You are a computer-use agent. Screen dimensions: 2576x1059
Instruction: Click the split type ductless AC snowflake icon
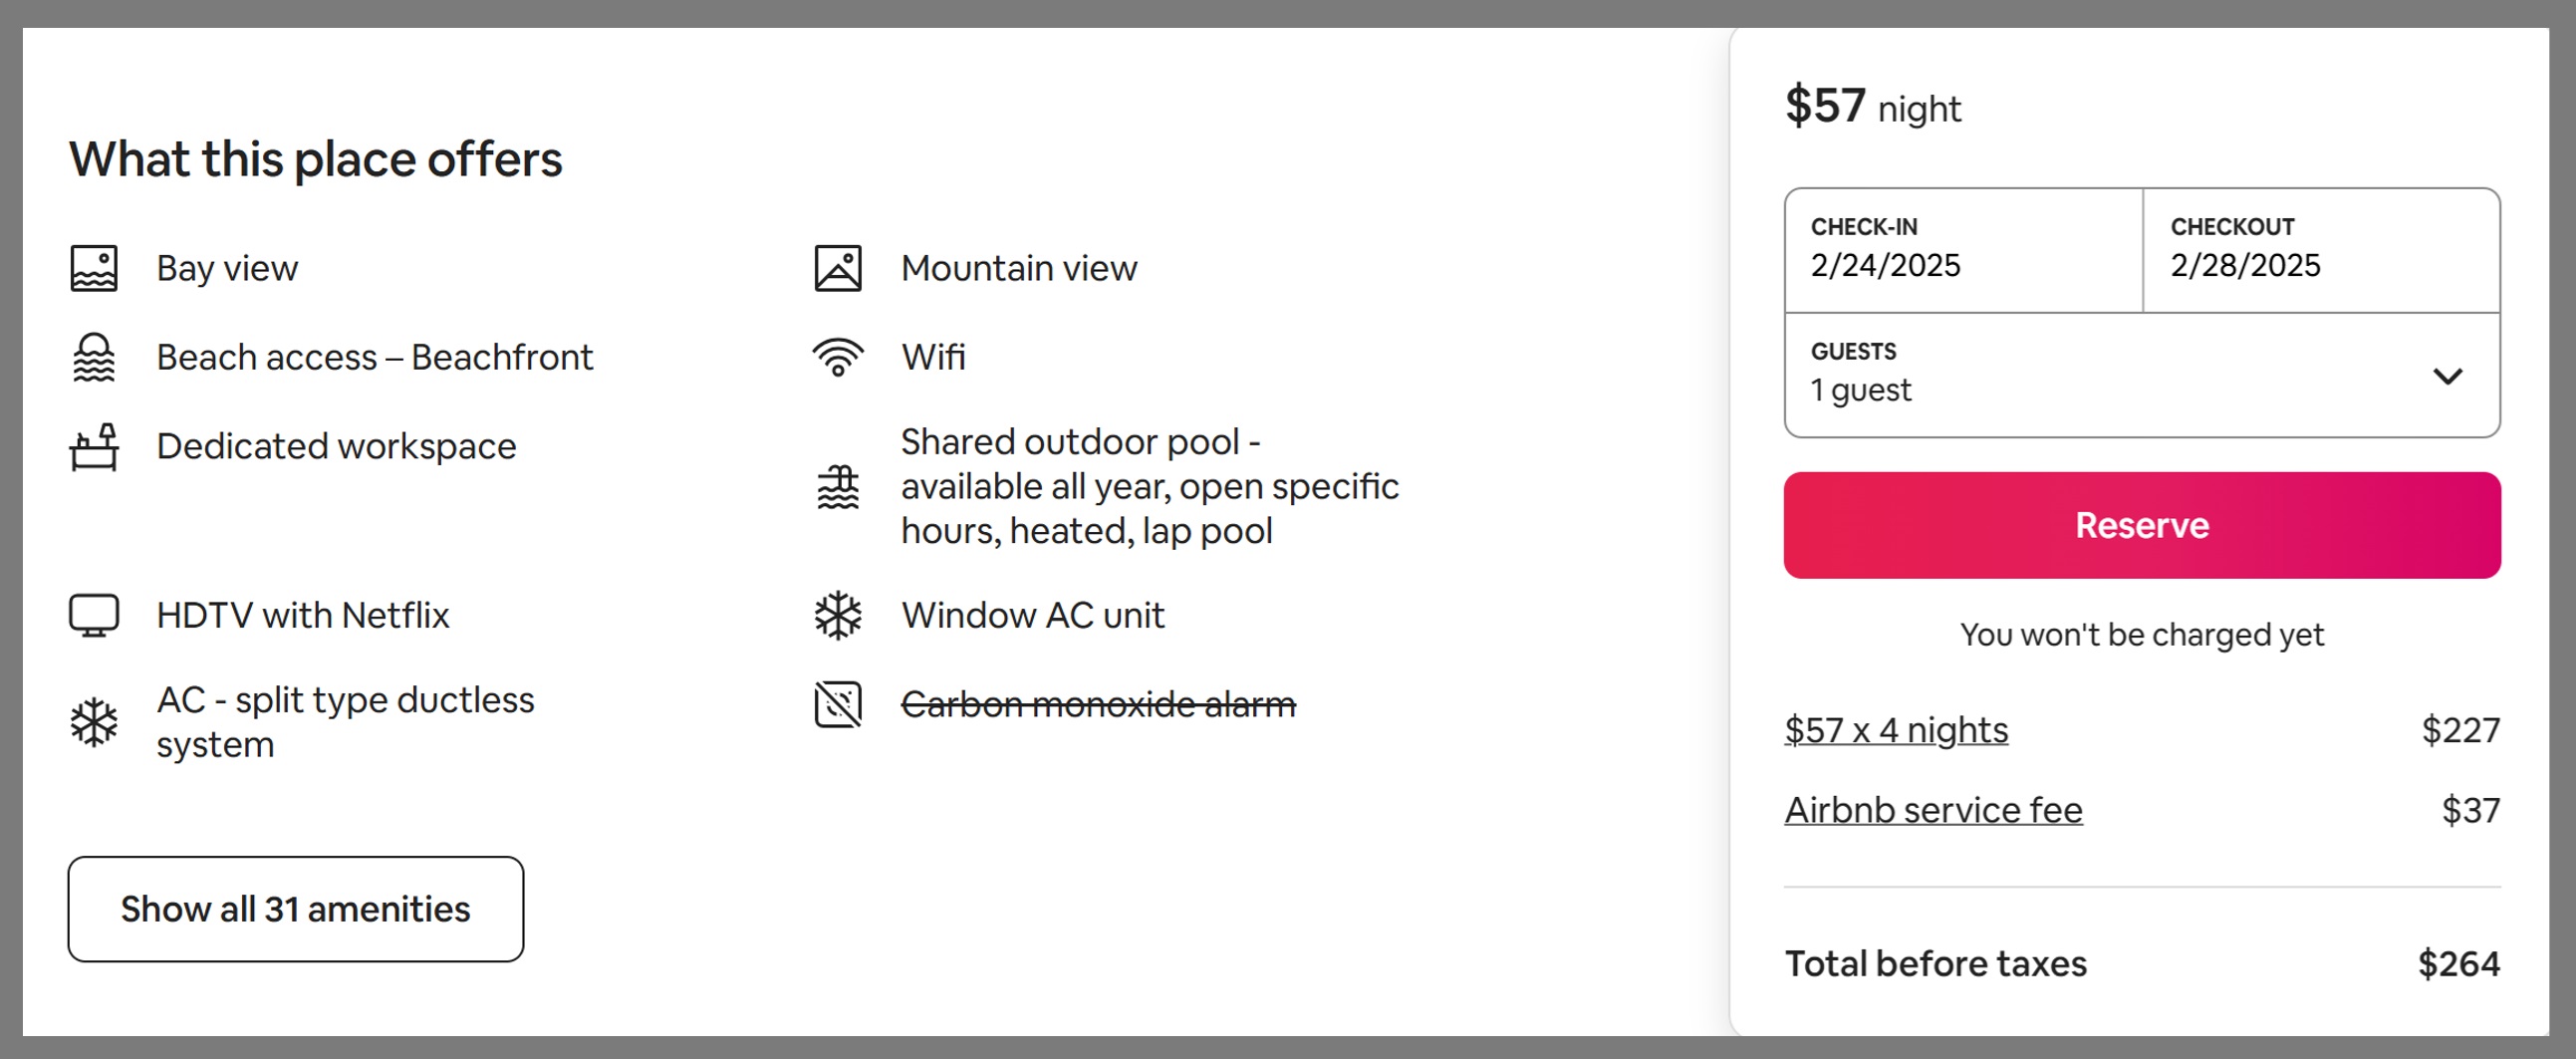(94, 722)
